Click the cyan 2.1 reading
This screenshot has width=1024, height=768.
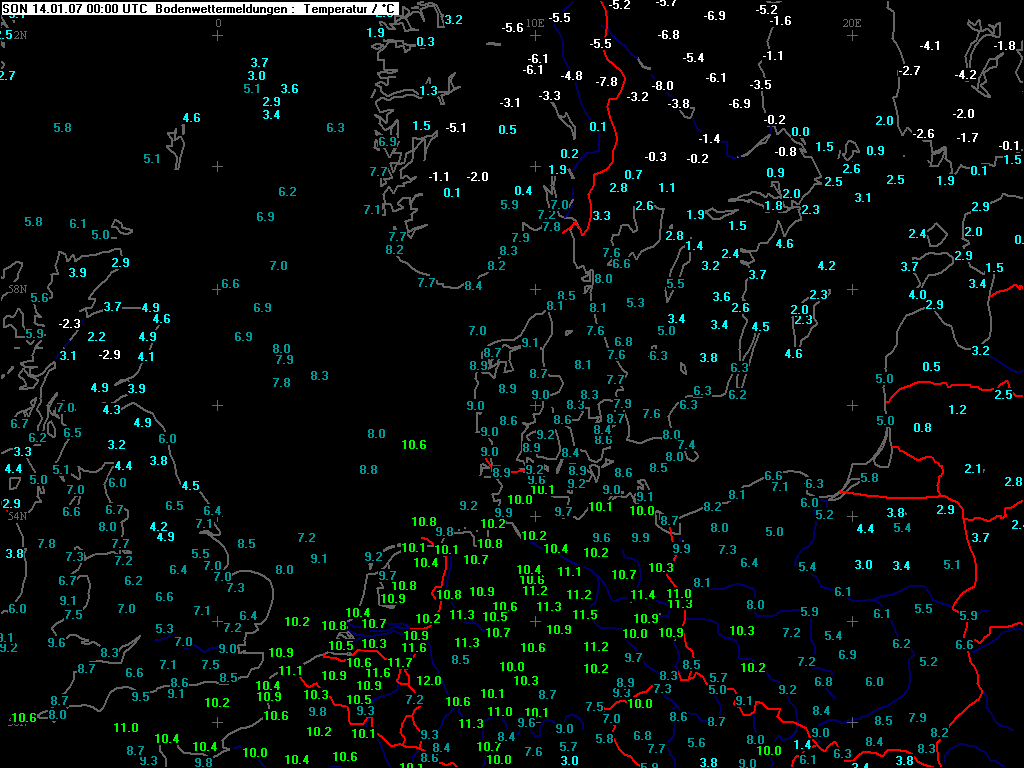973,469
